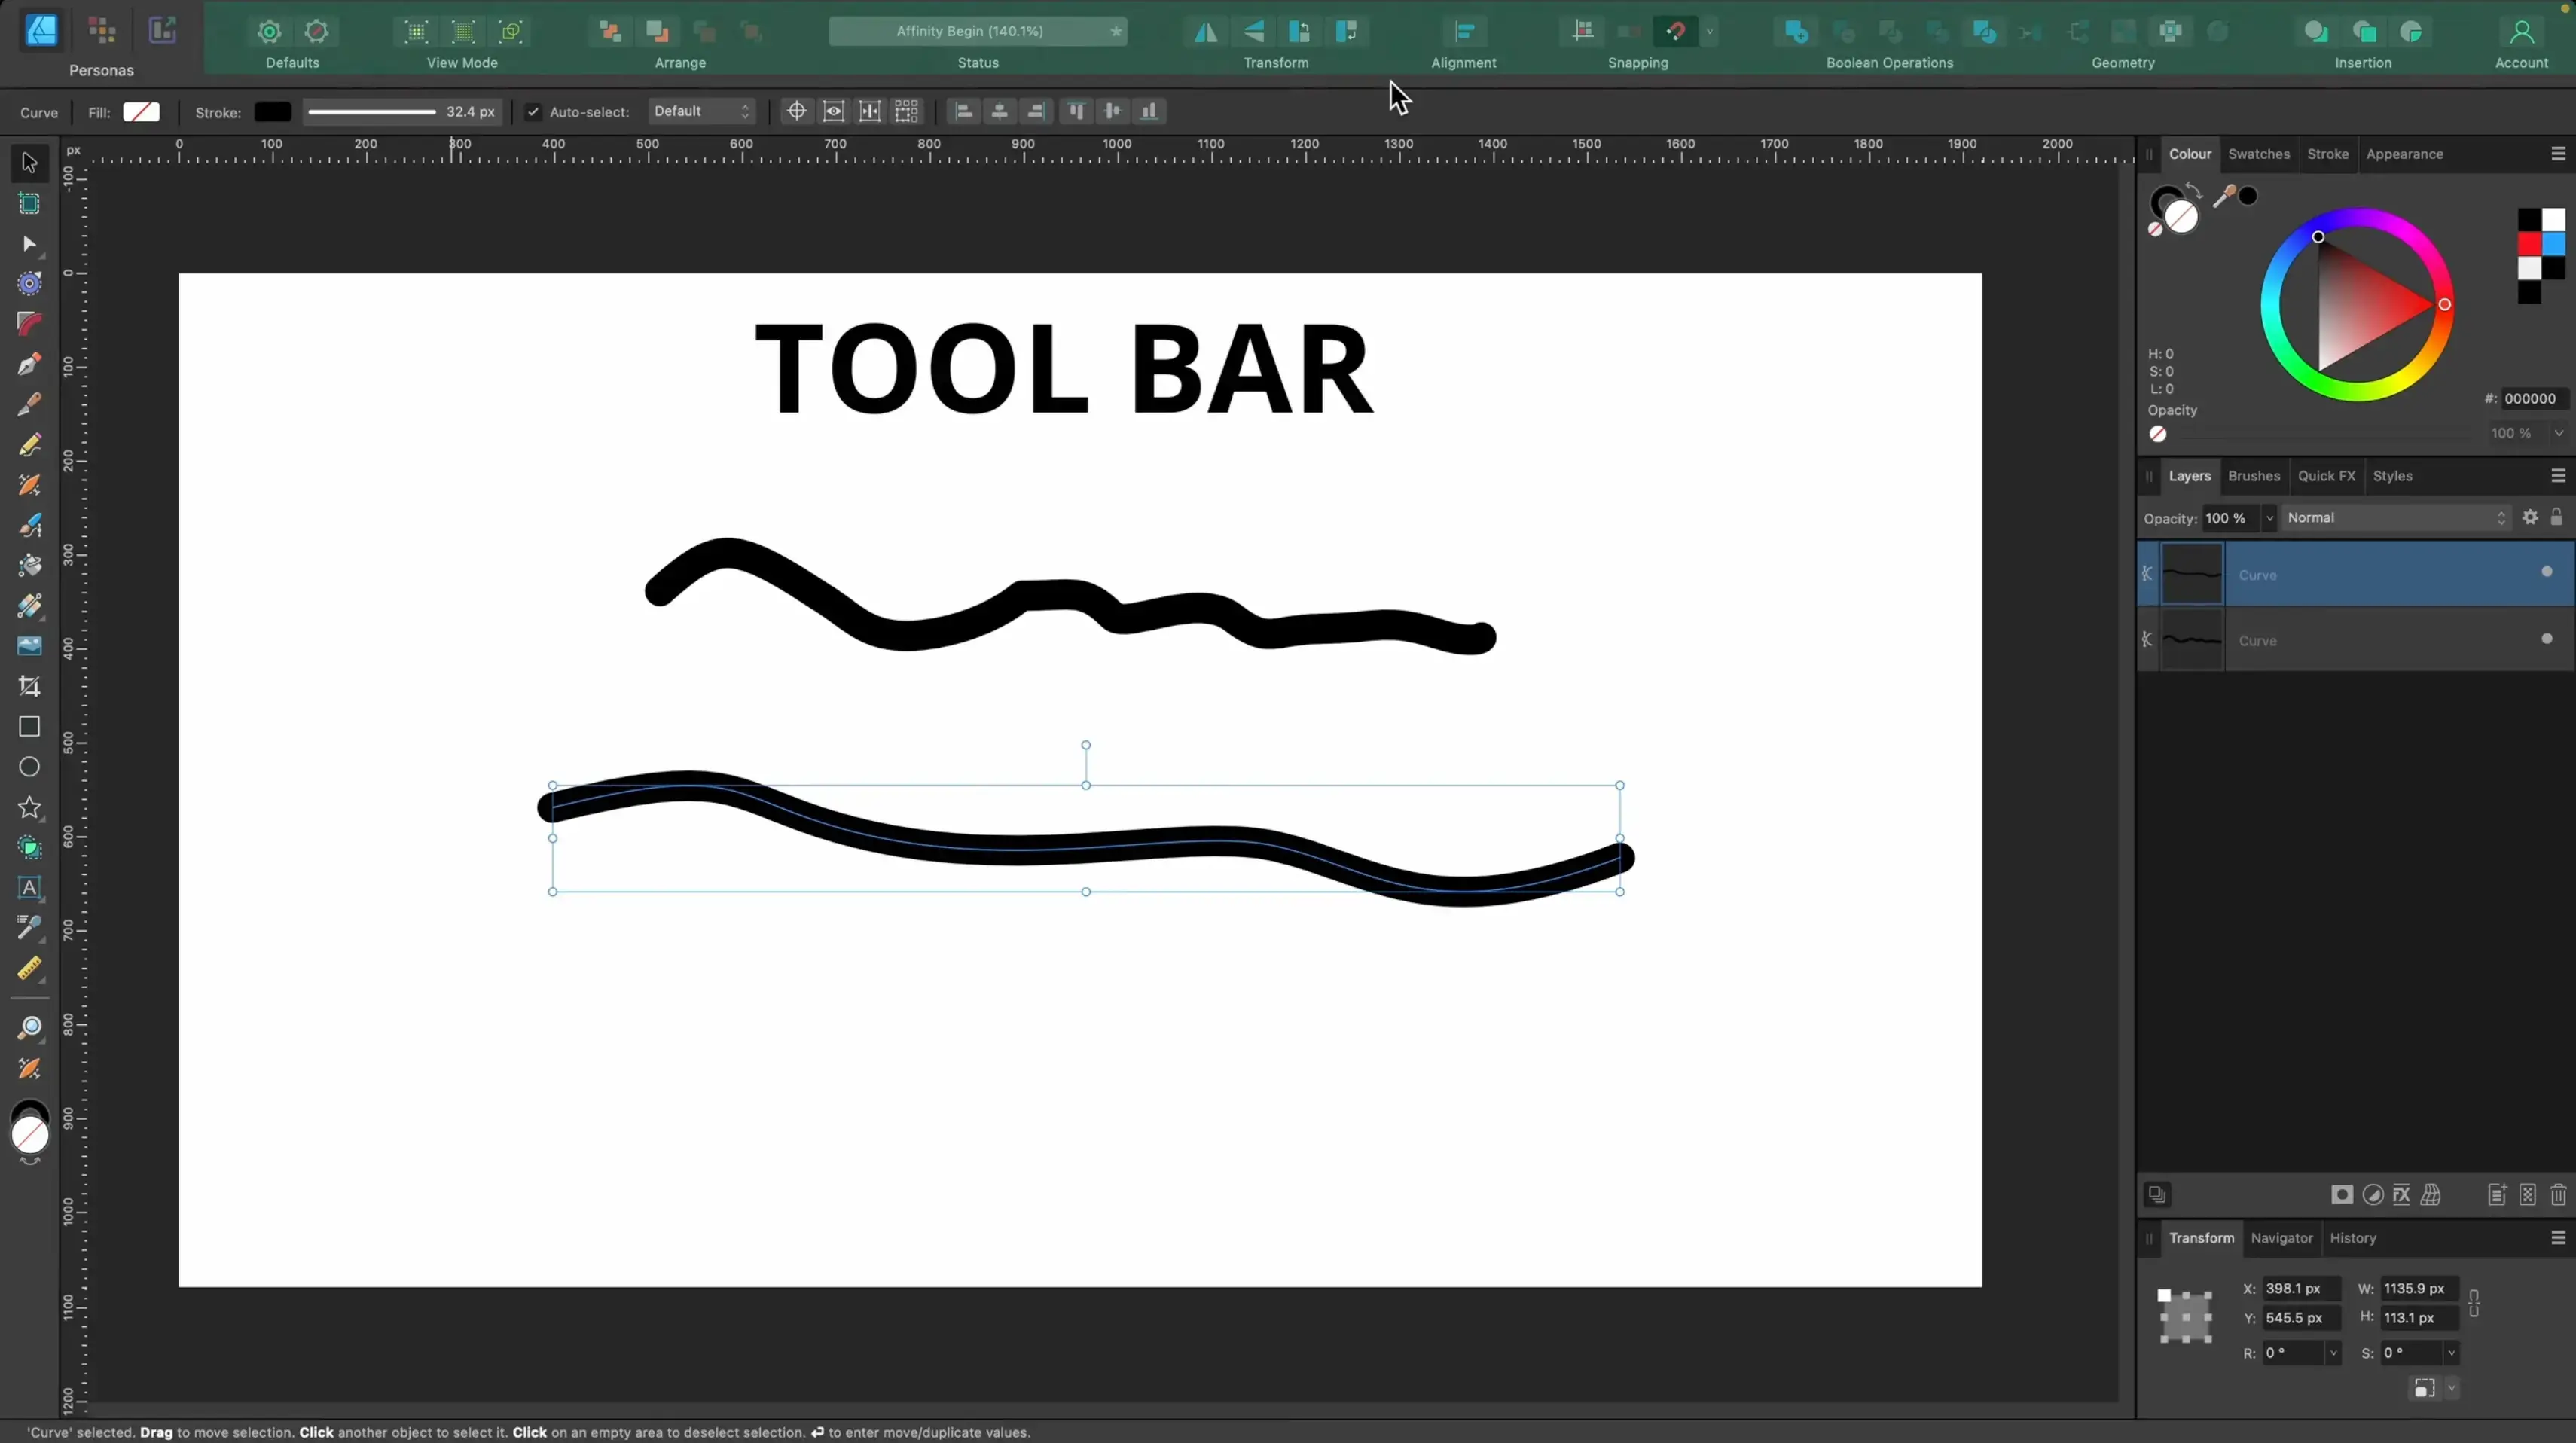Screen dimensions: 2576x1443
Task: Click the hex colour input field
Action: (x=2532, y=399)
